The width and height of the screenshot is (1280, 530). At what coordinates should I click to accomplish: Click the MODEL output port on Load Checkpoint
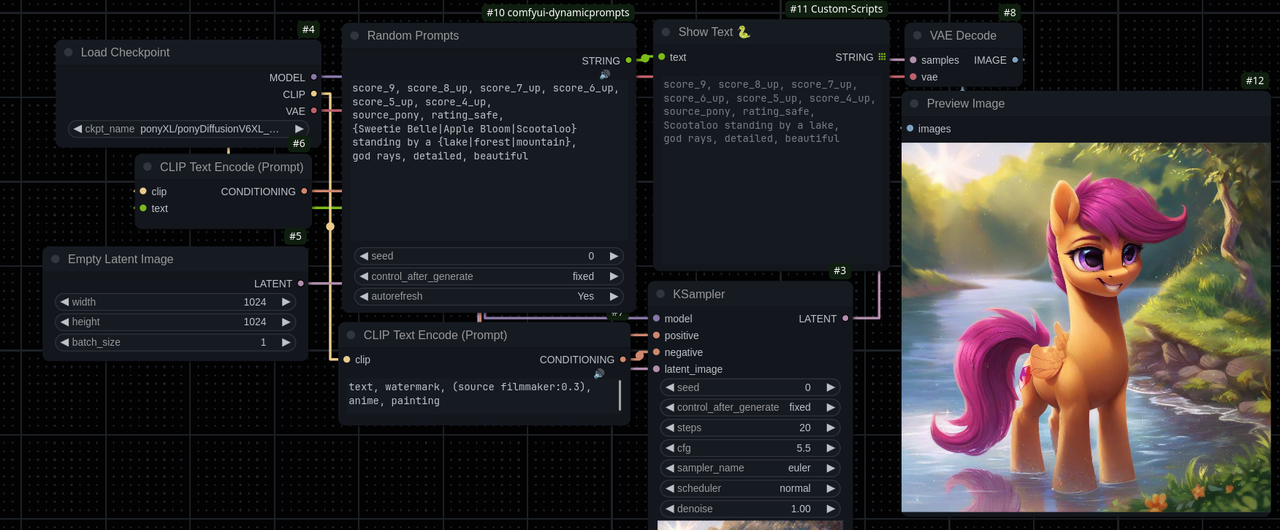point(314,77)
